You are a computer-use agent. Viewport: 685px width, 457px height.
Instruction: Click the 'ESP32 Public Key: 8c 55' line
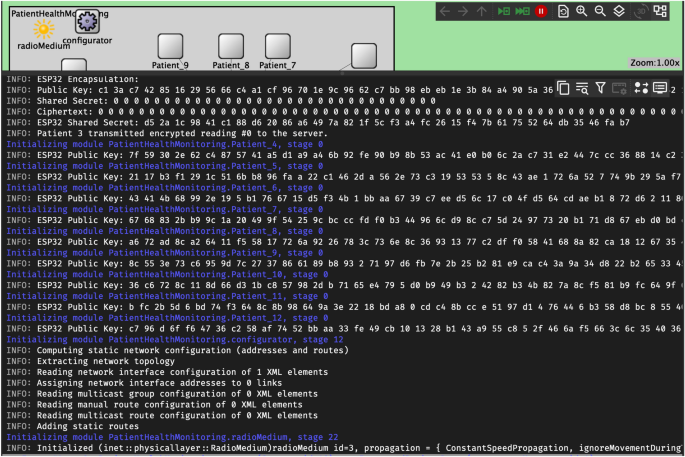point(344,263)
